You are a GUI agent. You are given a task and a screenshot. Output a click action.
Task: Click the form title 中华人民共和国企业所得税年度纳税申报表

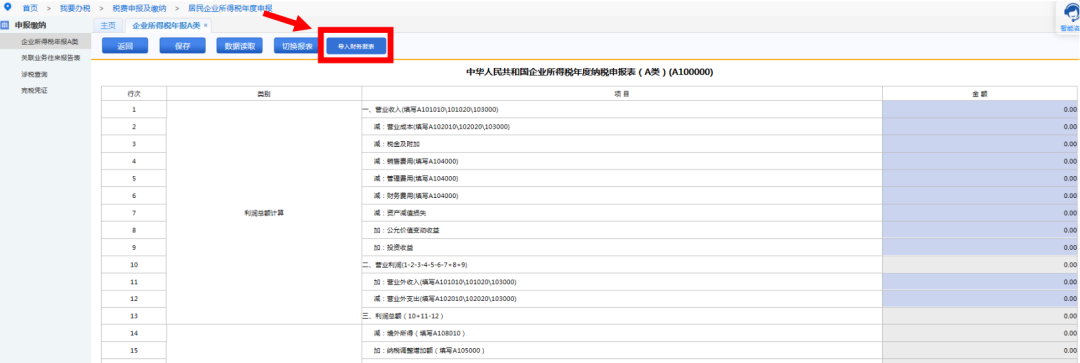(590, 72)
